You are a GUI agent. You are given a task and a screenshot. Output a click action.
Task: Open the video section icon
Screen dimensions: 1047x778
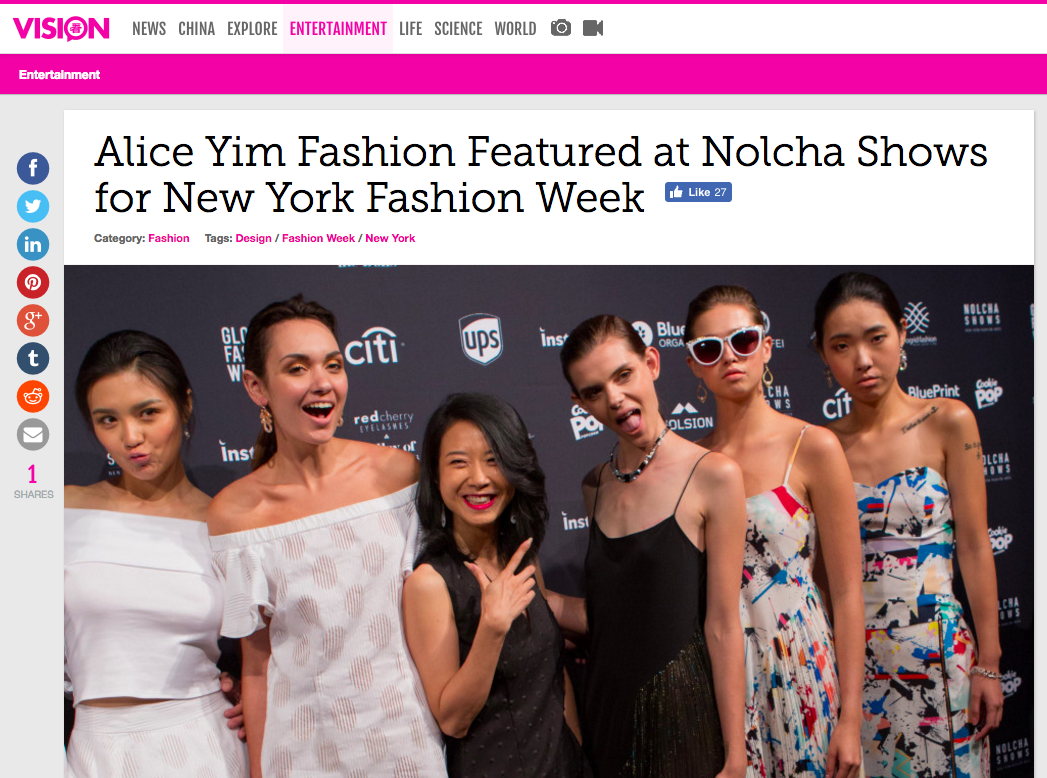pos(593,28)
